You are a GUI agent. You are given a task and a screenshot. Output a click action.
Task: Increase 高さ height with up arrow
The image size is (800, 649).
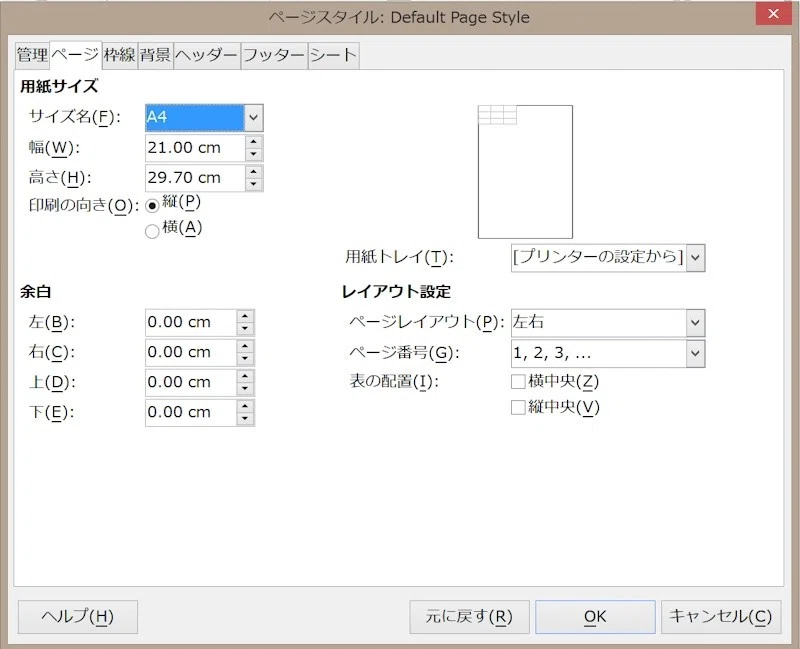[x=254, y=171]
